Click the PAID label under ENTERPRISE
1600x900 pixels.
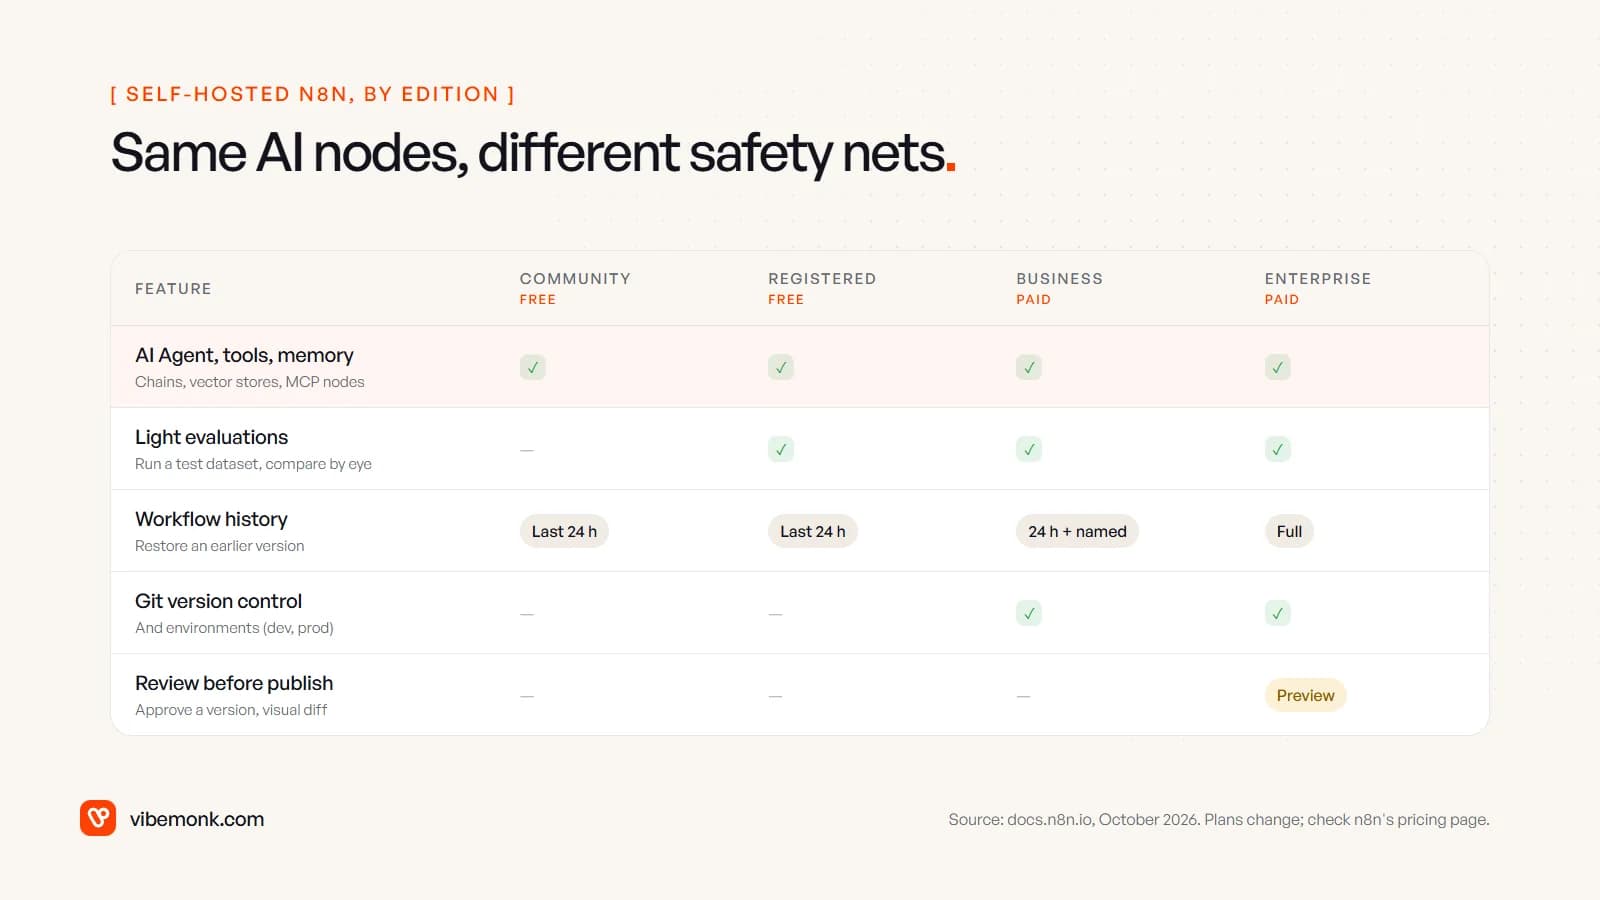(x=1281, y=299)
